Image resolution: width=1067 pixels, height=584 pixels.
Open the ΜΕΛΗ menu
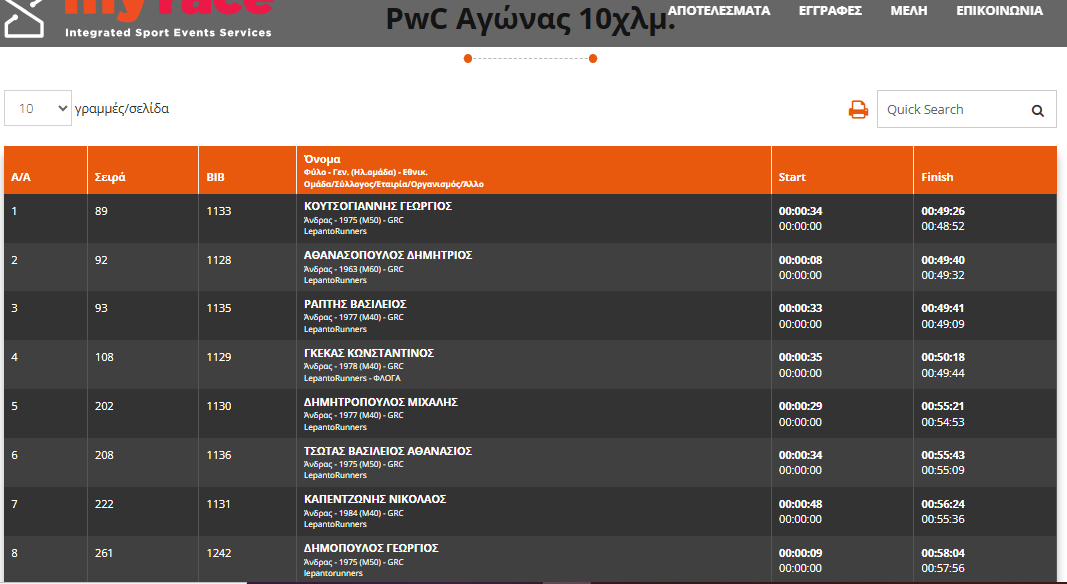coord(908,11)
